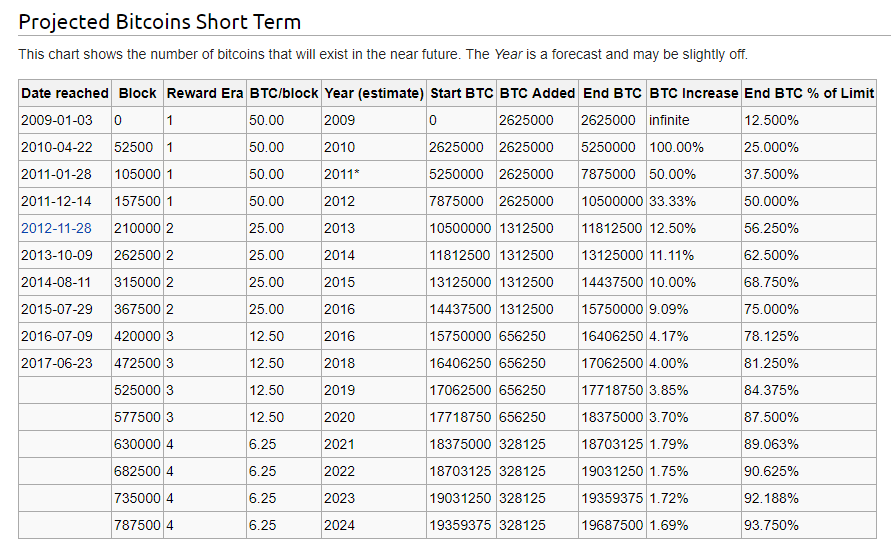The image size is (891, 546).
Task: Click the 100.00% BTC increase cell
Action: 676,147
